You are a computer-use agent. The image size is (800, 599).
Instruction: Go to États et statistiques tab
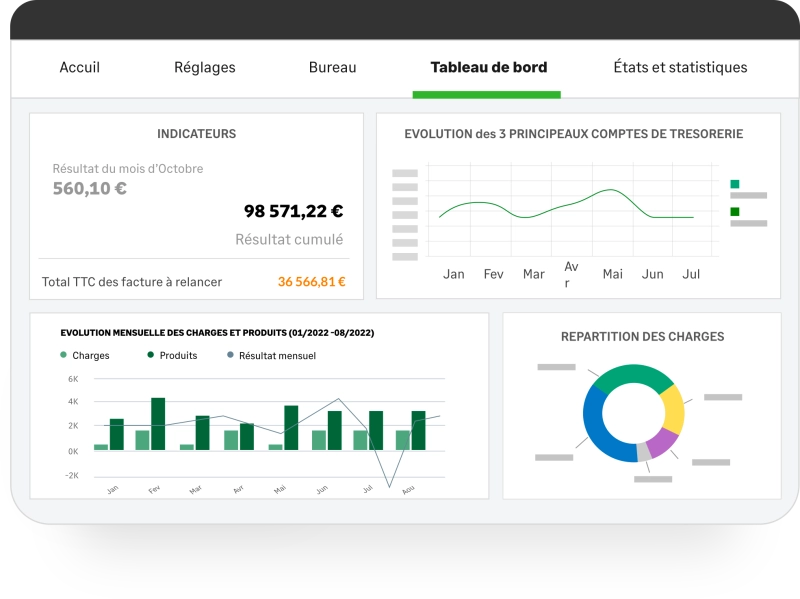coord(680,67)
